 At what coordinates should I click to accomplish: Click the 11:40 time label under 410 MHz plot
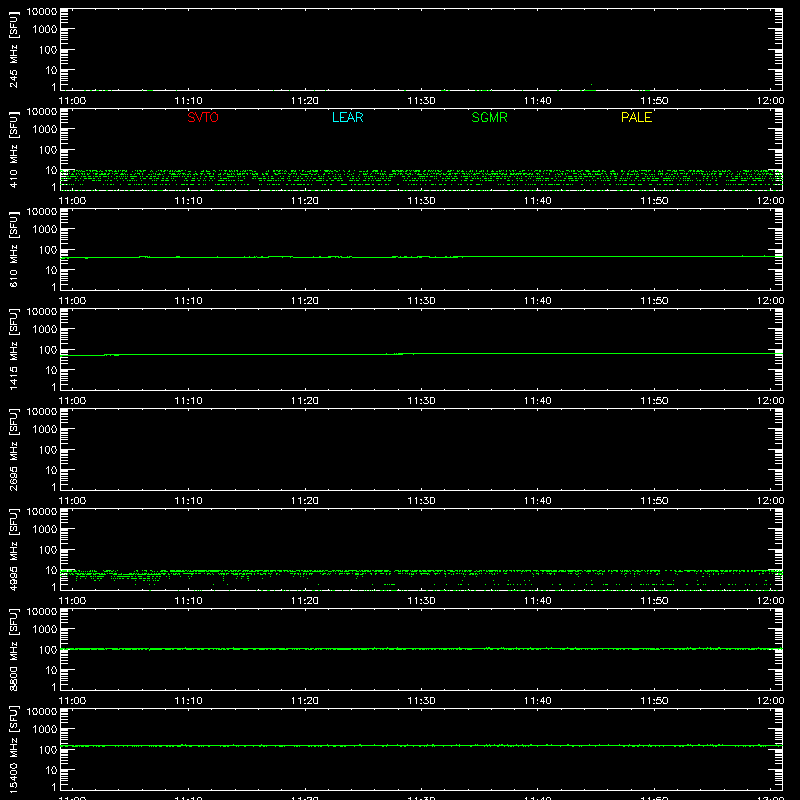pos(538,201)
